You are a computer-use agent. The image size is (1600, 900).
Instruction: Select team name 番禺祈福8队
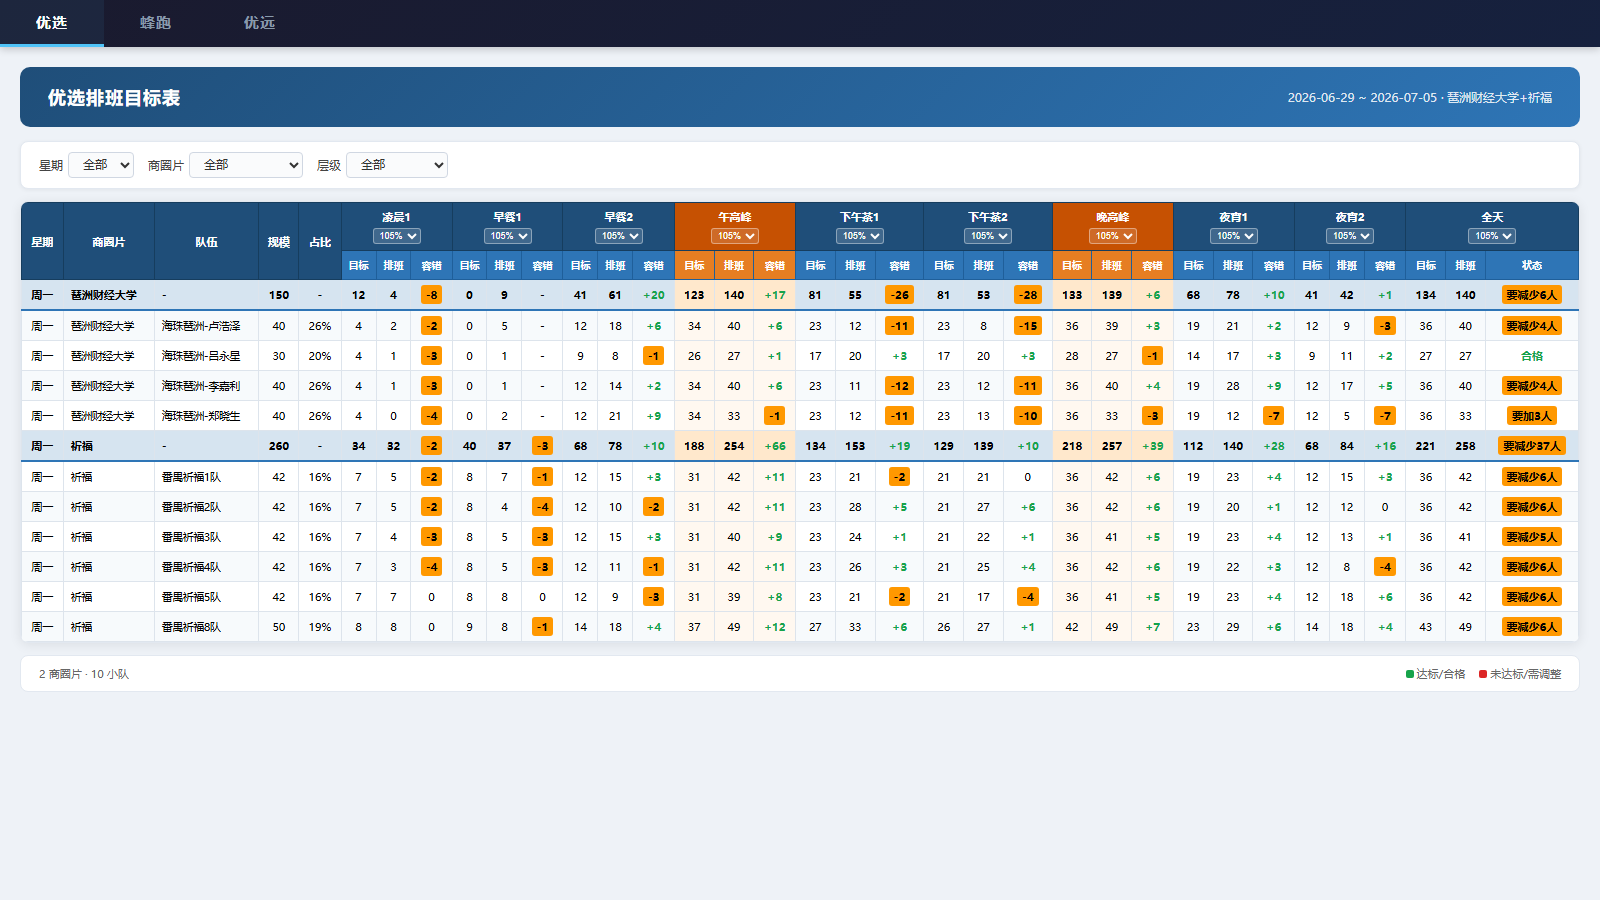191,627
